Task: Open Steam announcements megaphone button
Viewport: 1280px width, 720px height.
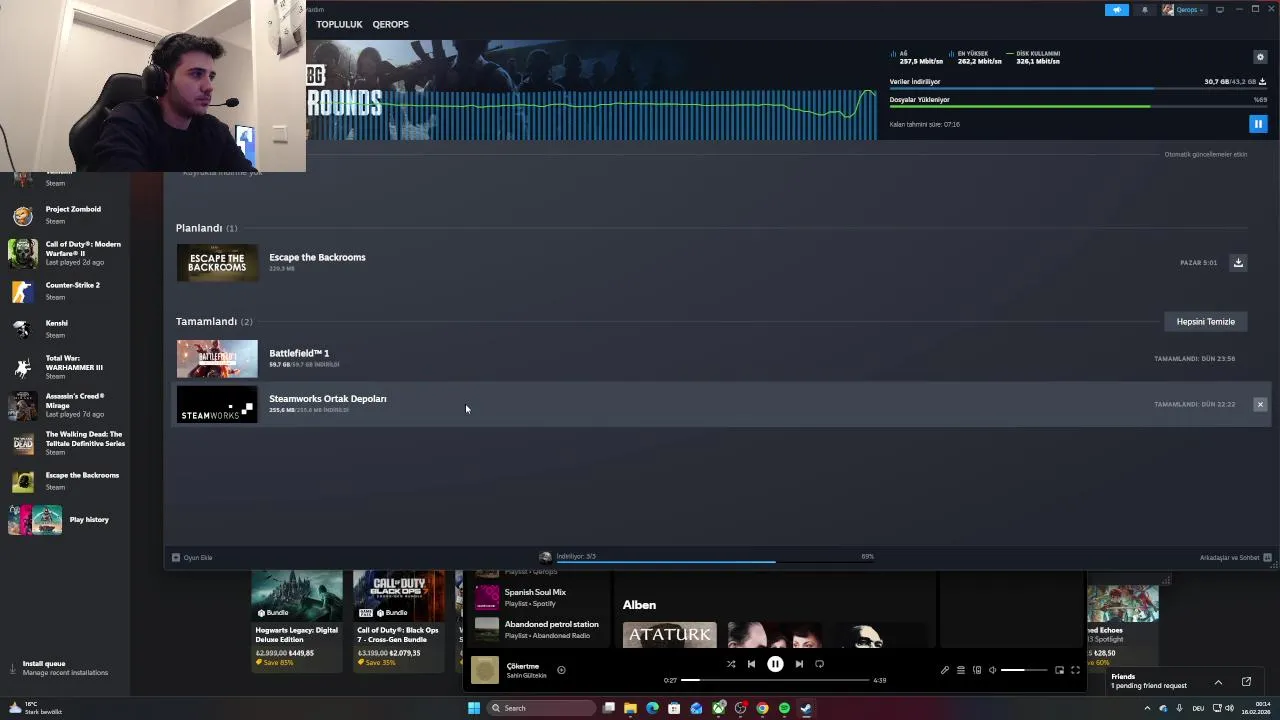Action: (1117, 10)
